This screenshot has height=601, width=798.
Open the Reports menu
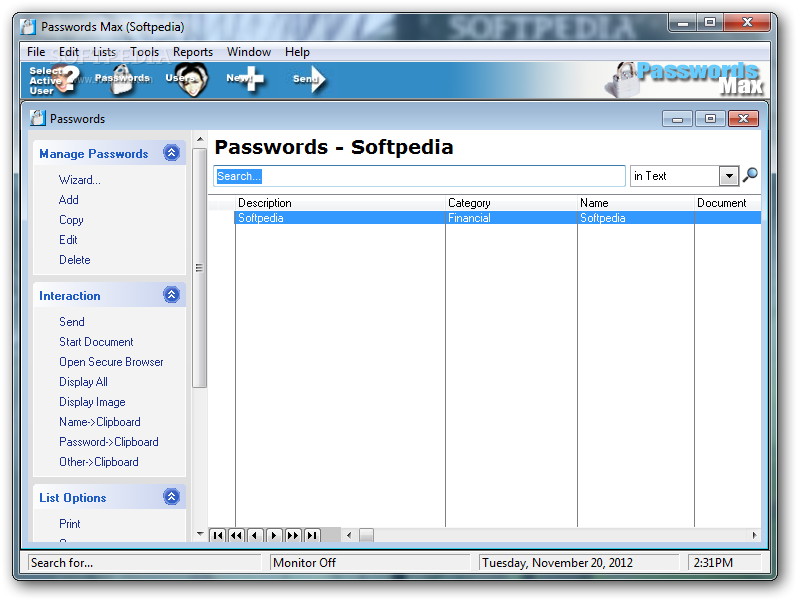point(193,52)
